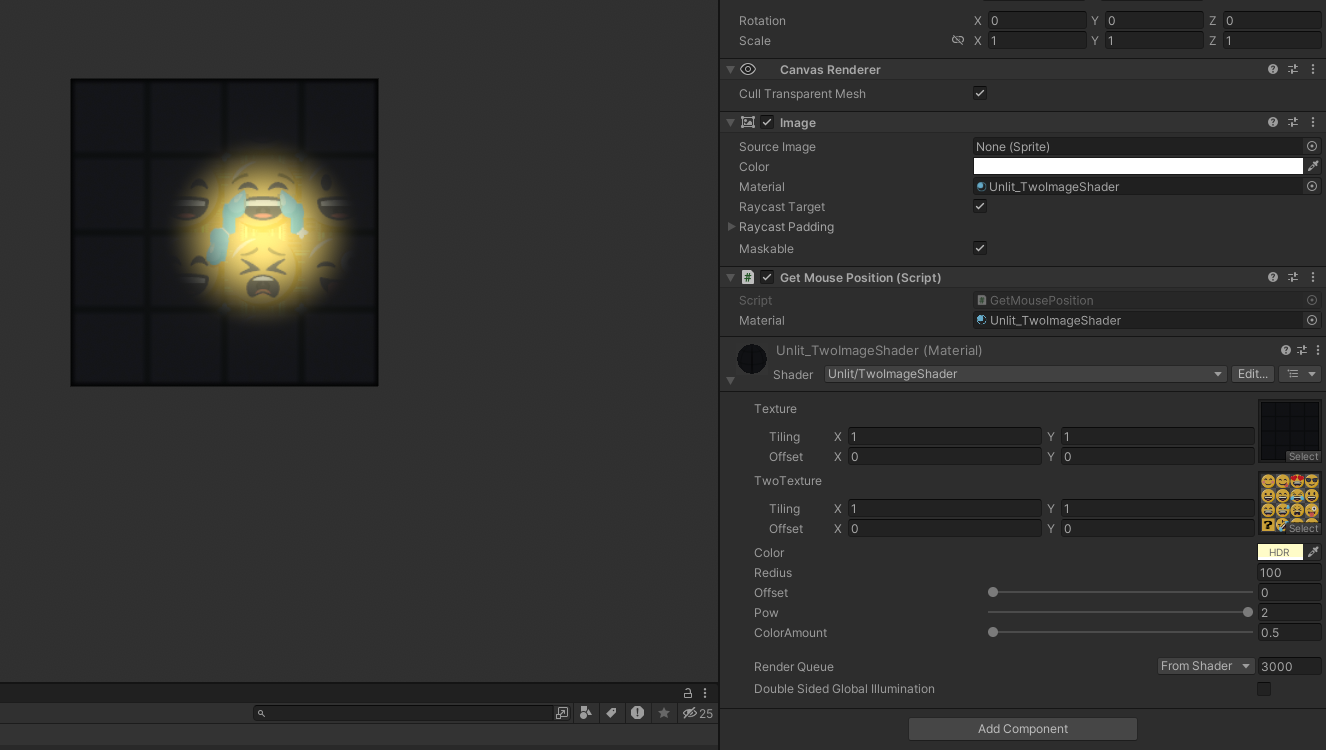This screenshot has width=1326, height=750.
Task: Click the HDR Color eyedropper icon
Action: tap(1314, 552)
